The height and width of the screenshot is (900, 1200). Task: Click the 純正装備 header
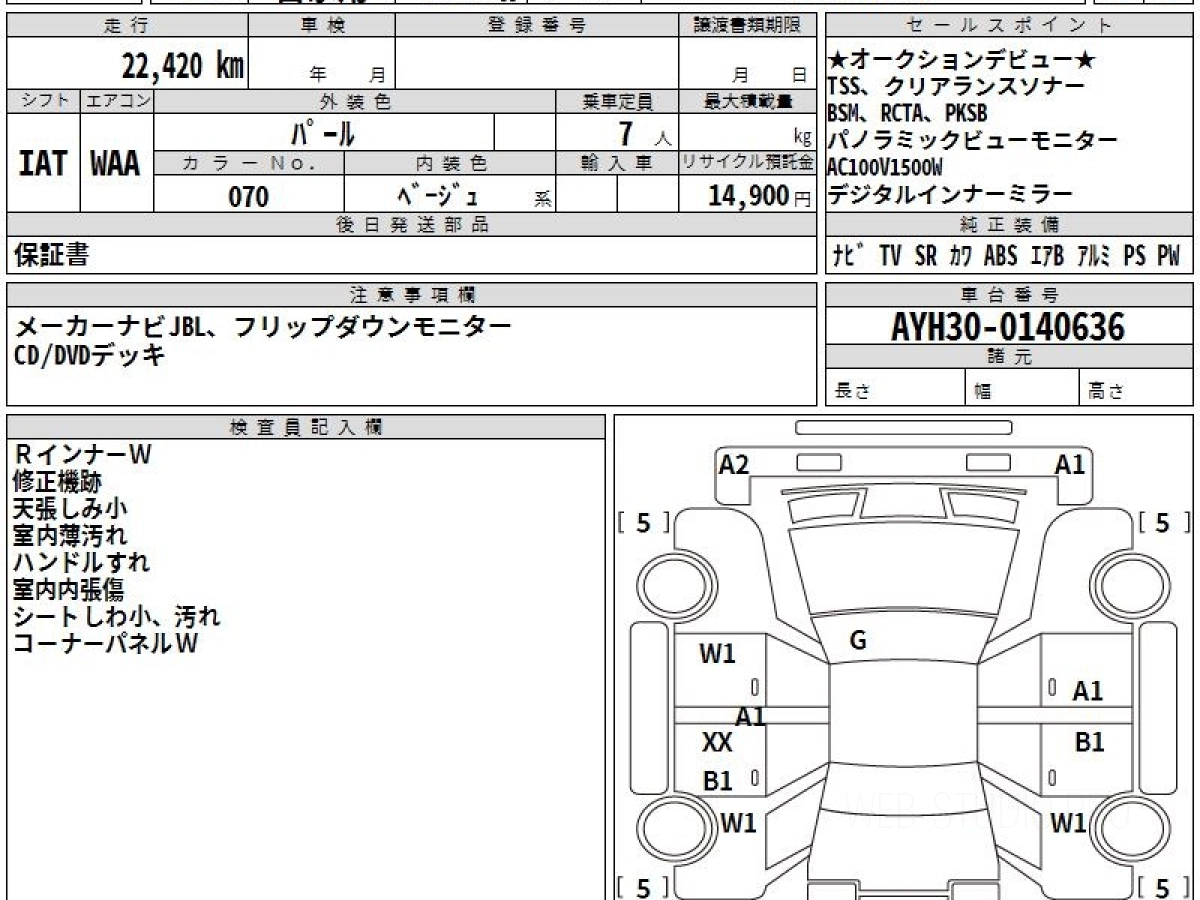tap(1009, 225)
